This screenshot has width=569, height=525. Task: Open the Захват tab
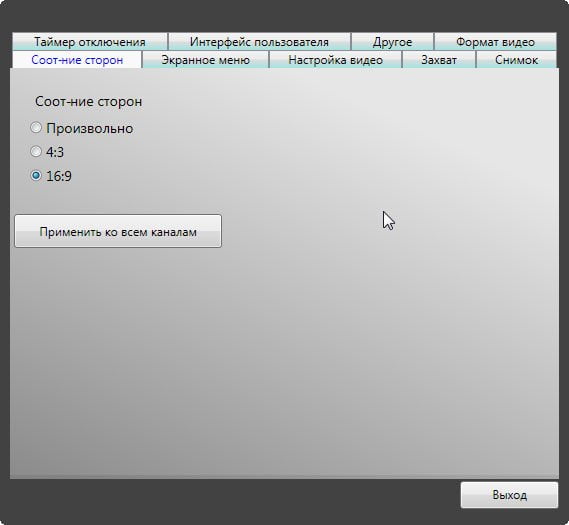pyautogui.click(x=439, y=60)
